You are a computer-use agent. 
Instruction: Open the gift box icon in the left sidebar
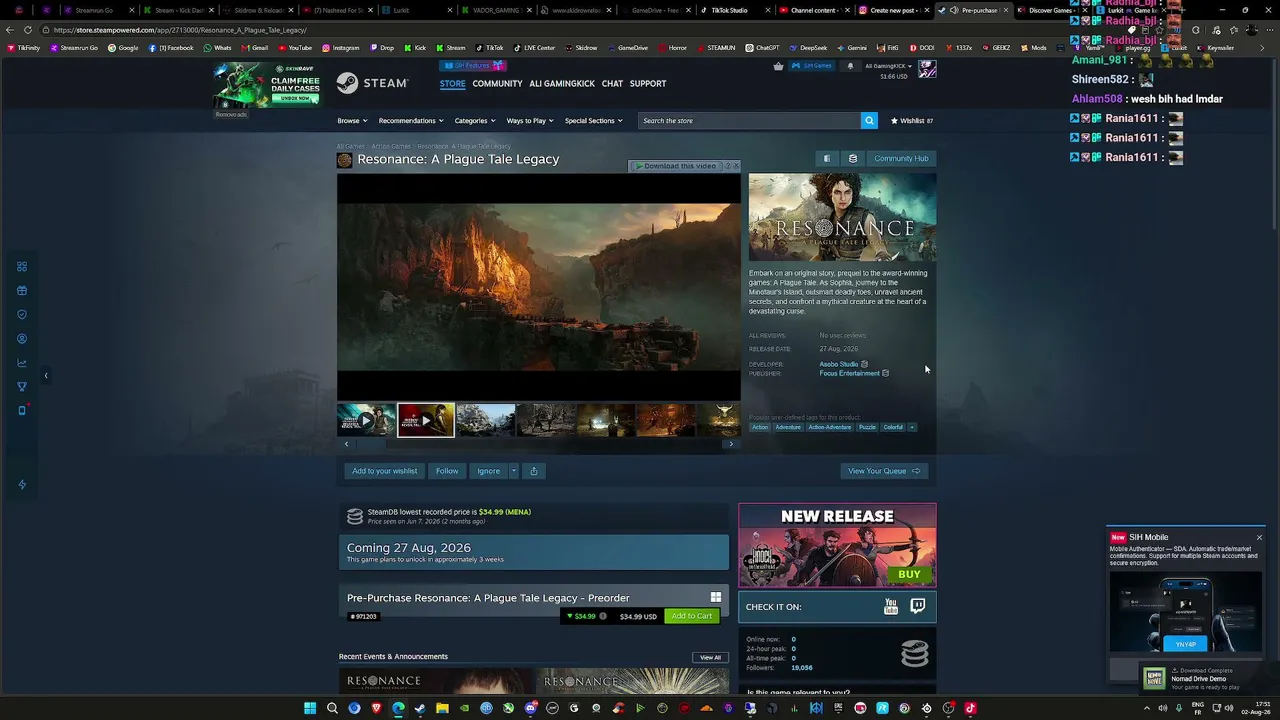pos(22,291)
